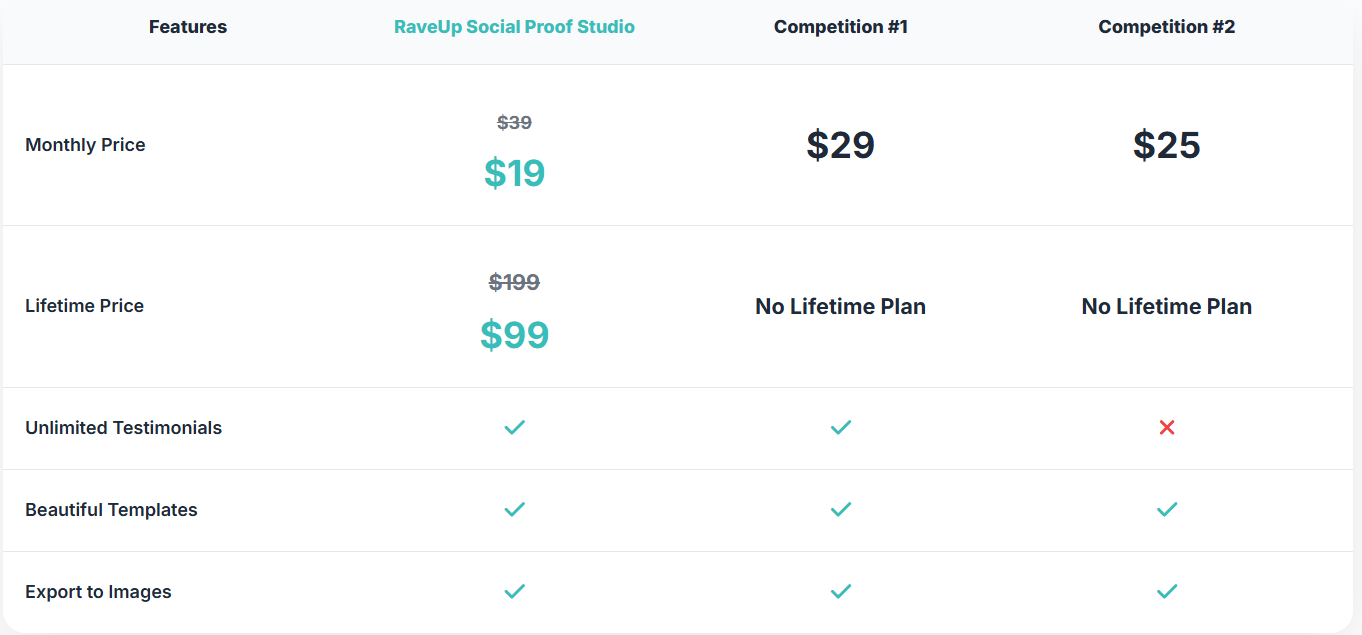Click Competition #2 $25 price
This screenshot has height=635, width=1362.
point(1167,145)
